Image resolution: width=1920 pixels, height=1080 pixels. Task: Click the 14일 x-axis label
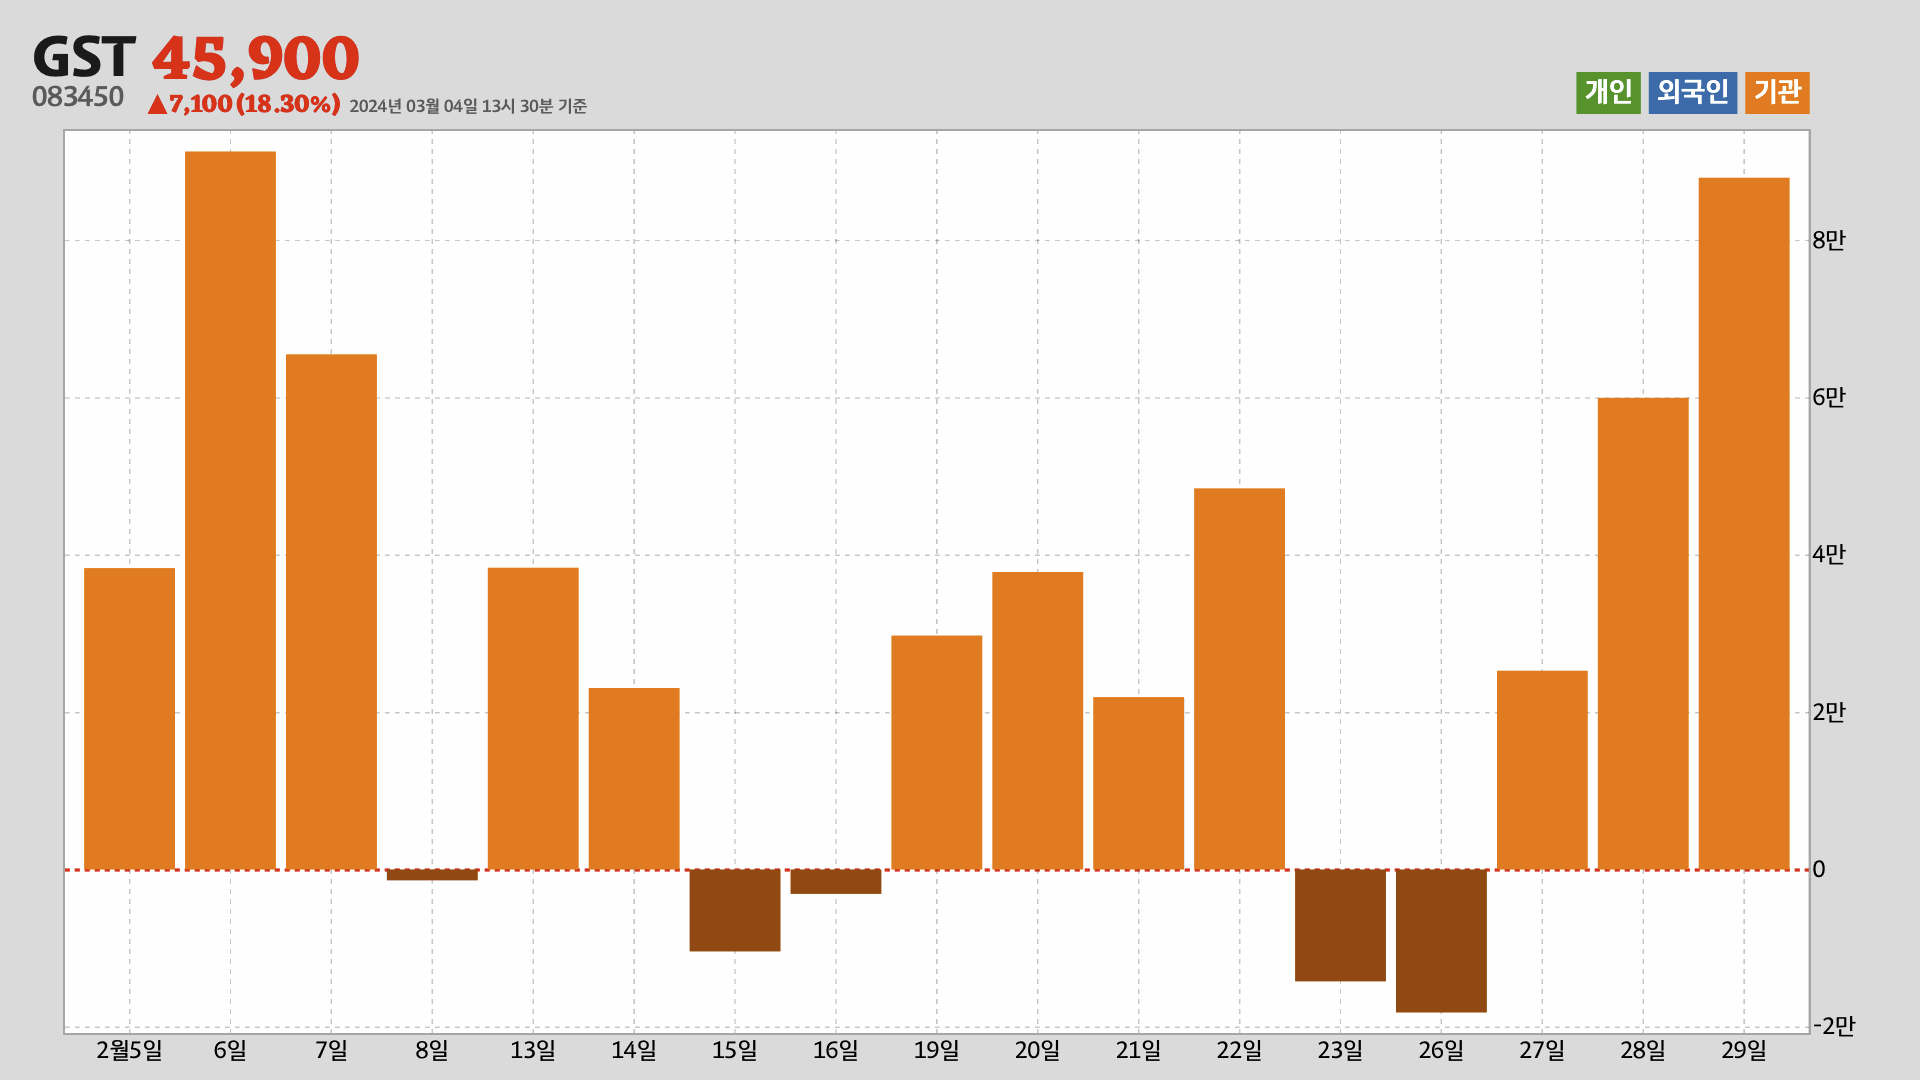pyautogui.click(x=634, y=1050)
